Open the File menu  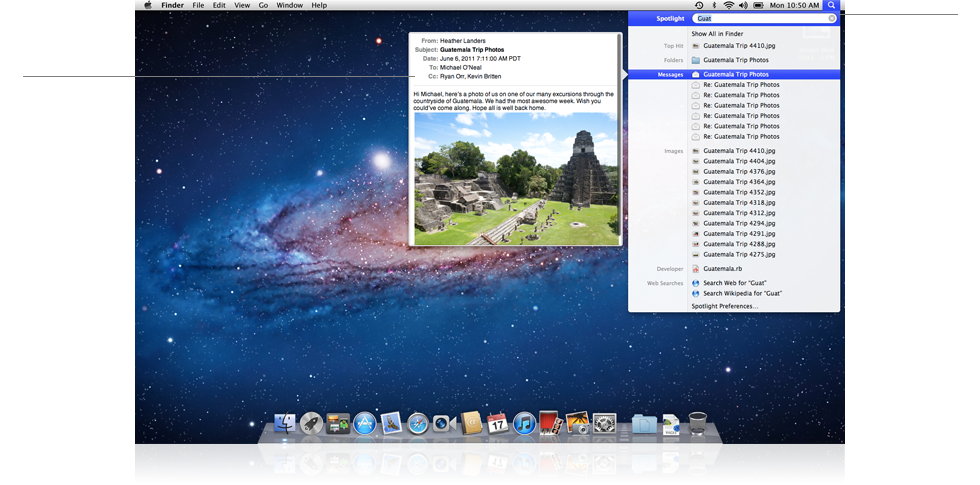click(x=198, y=5)
